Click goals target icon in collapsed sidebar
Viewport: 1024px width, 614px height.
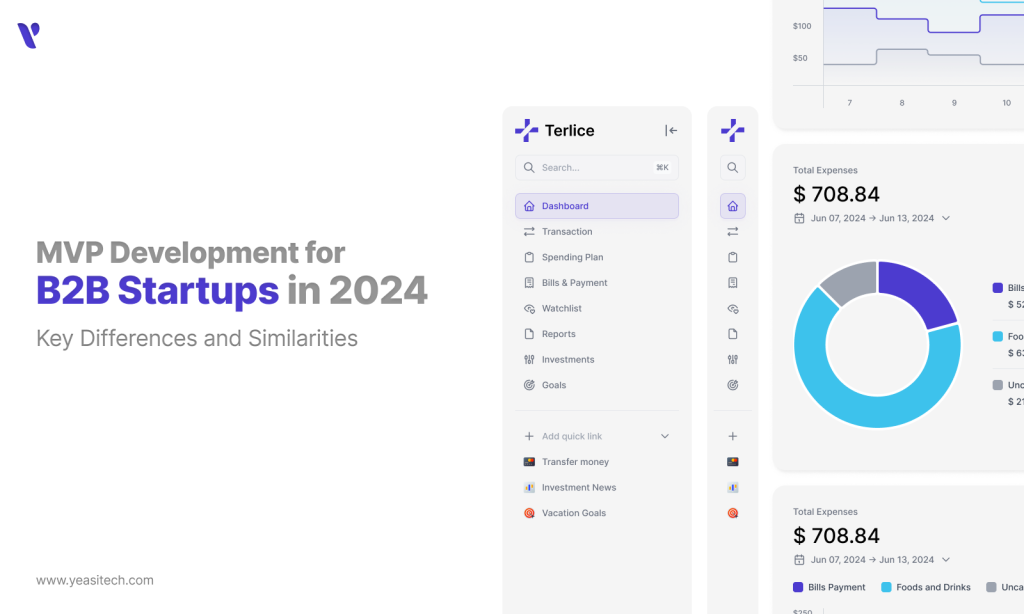(x=733, y=385)
